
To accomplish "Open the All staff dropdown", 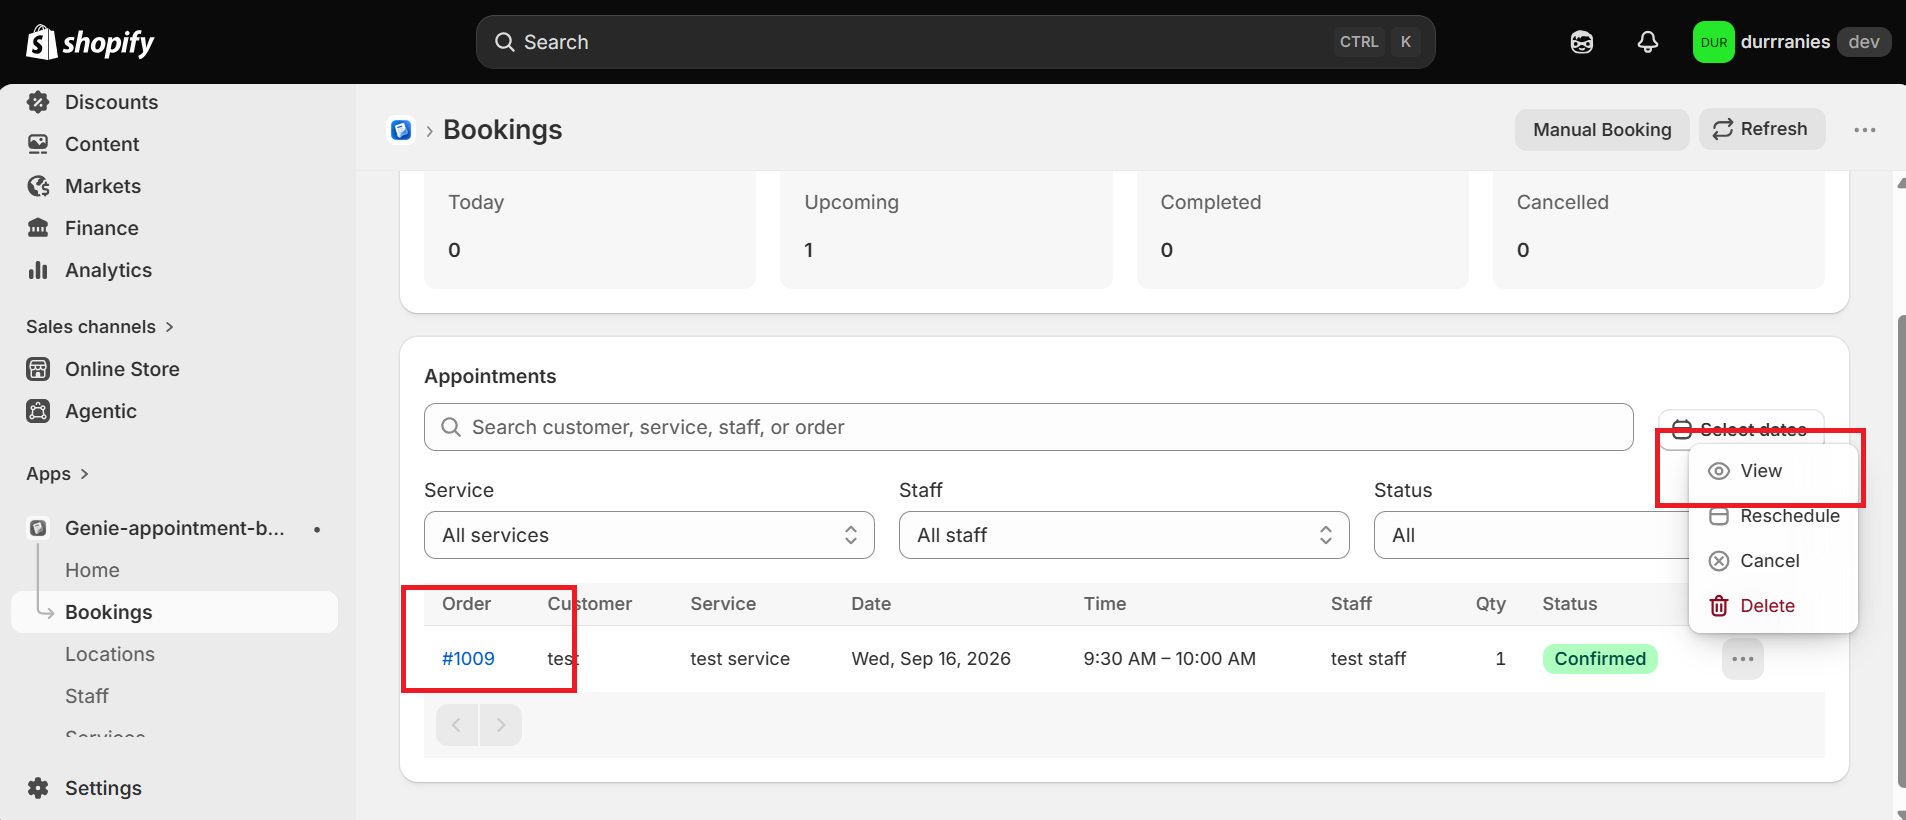I will click(1124, 535).
